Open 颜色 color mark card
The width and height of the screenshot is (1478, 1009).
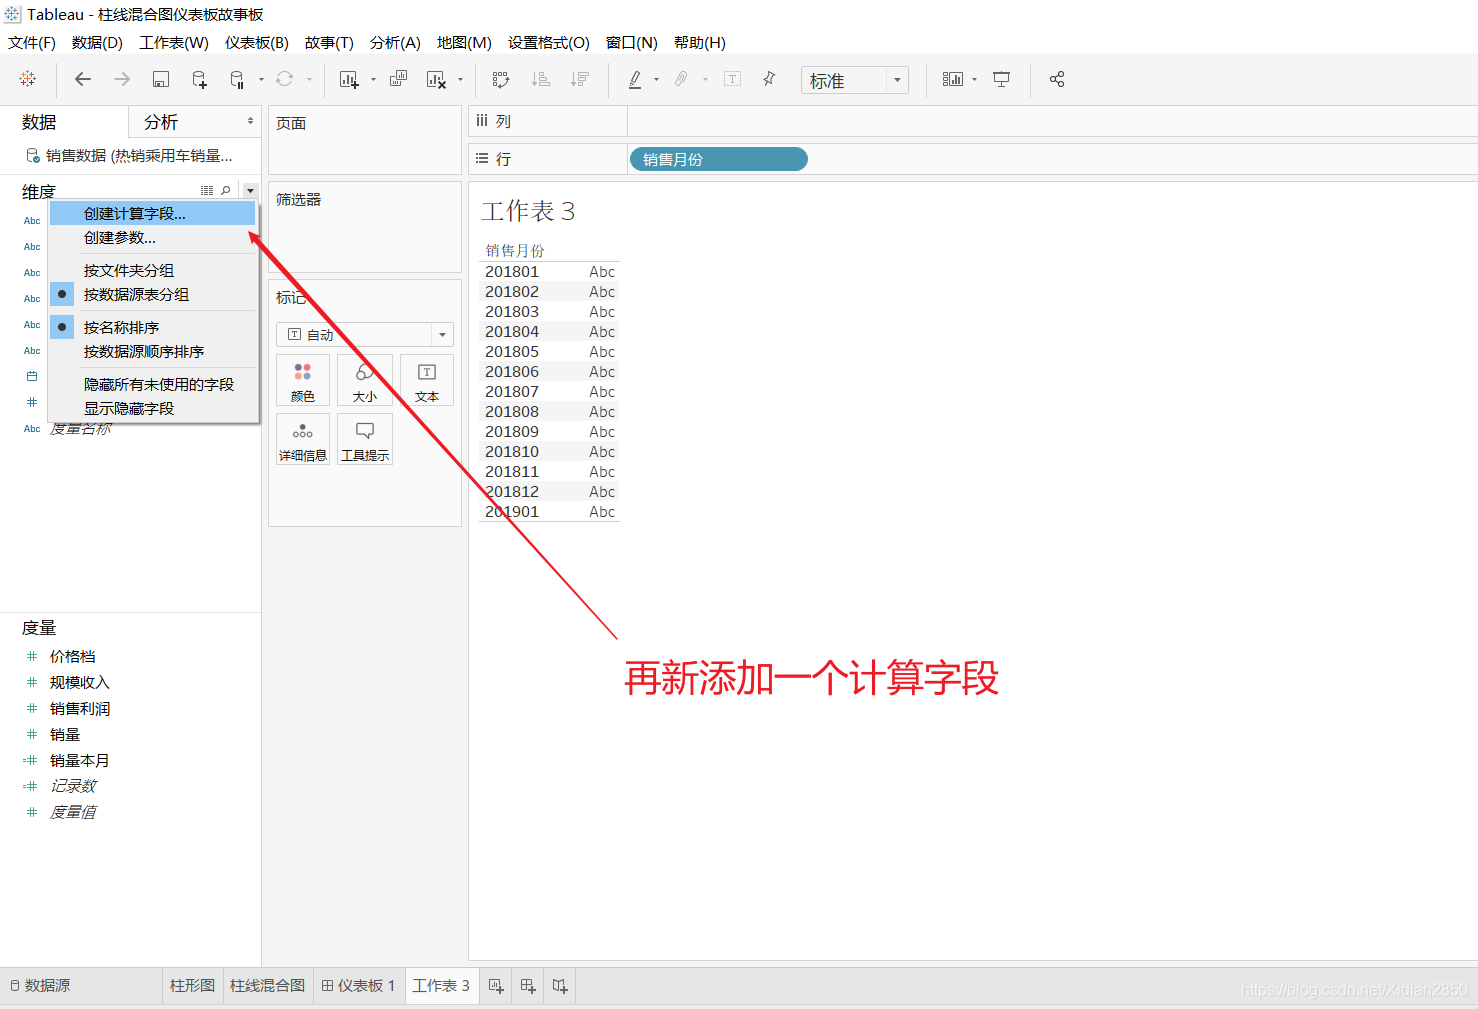303,381
